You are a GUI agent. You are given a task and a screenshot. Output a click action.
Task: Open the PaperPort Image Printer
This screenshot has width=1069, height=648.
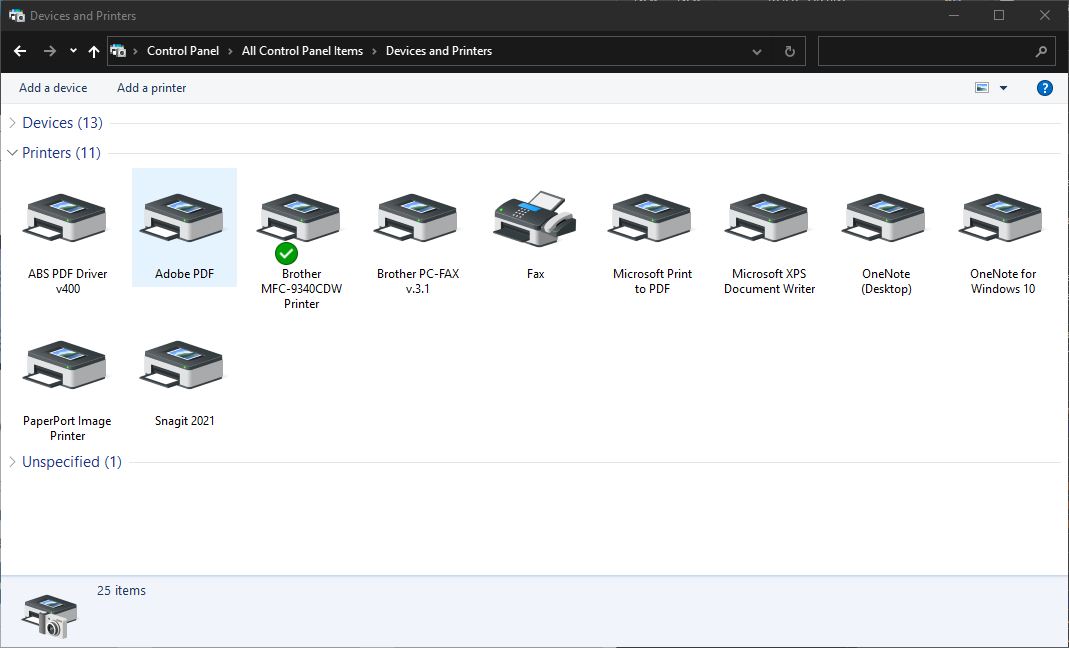[x=67, y=365]
